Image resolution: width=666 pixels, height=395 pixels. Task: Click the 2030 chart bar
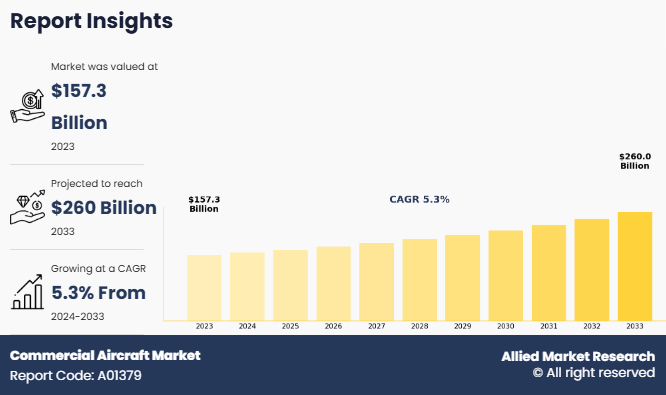pos(505,275)
